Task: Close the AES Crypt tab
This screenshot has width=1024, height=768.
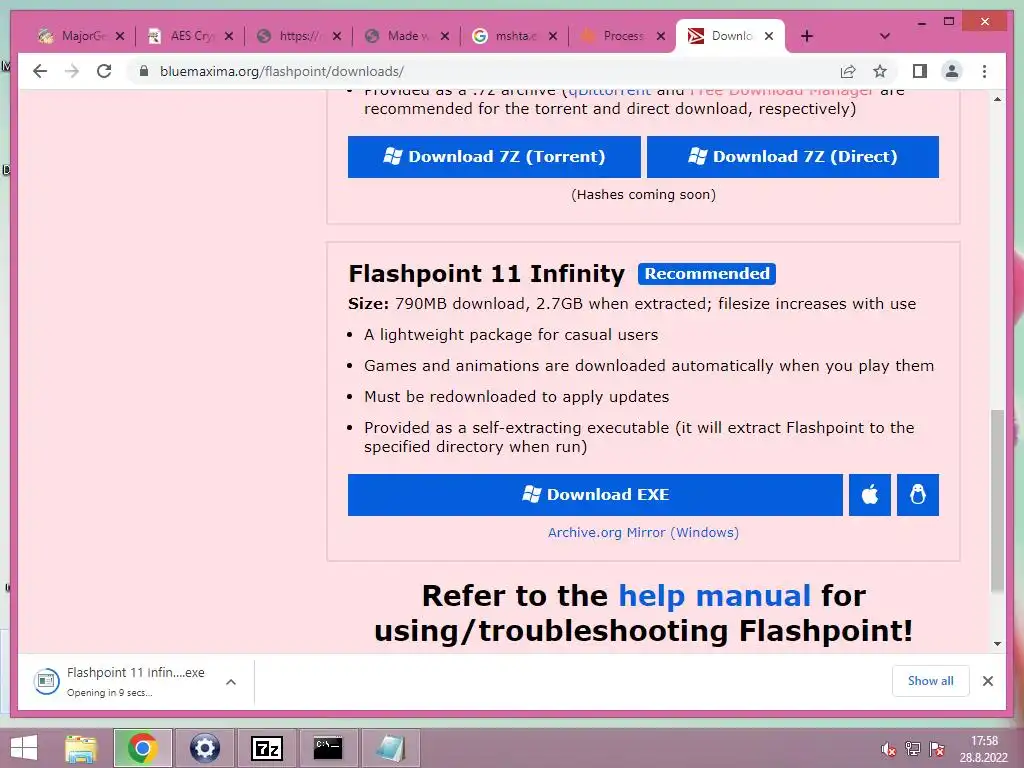Action: pyautogui.click(x=229, y=36)
